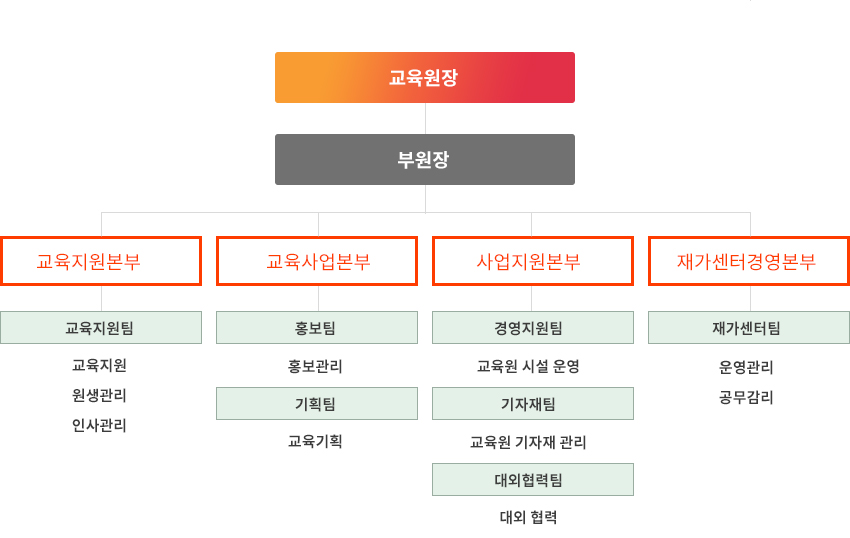Viewport: 850px width, 538px height.
Task: Select the 부원장 gray box
Action: 424,160
